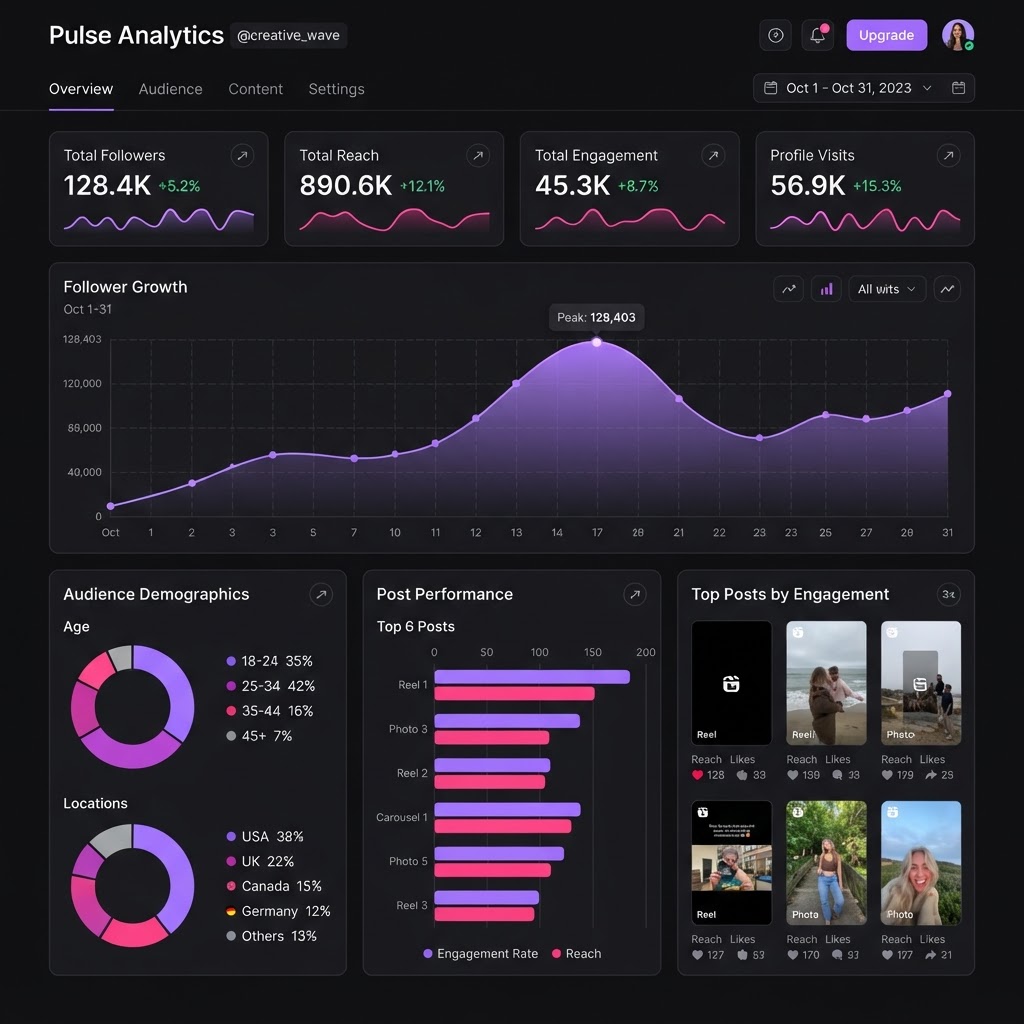Switch to the Content tab
The height and width of the screenshot is (1024, 1024).
(255, 89)
